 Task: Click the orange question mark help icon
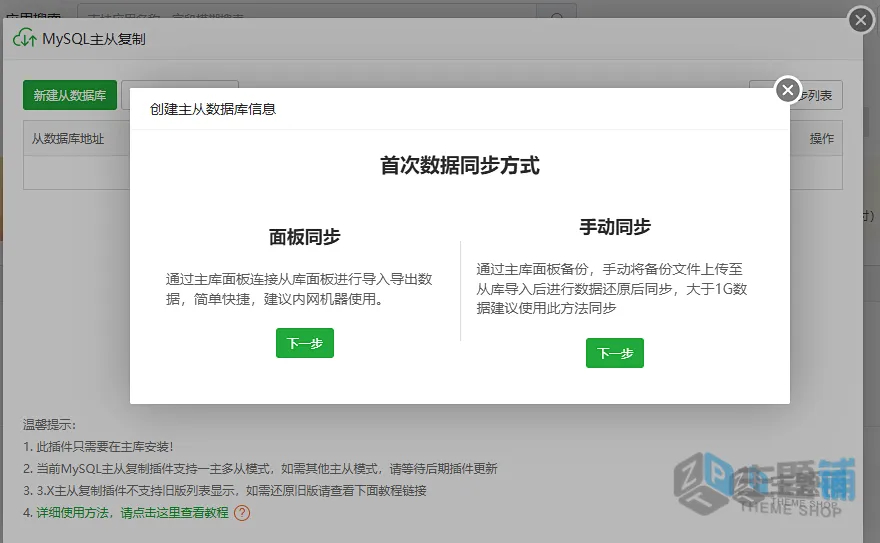(242, 513)
